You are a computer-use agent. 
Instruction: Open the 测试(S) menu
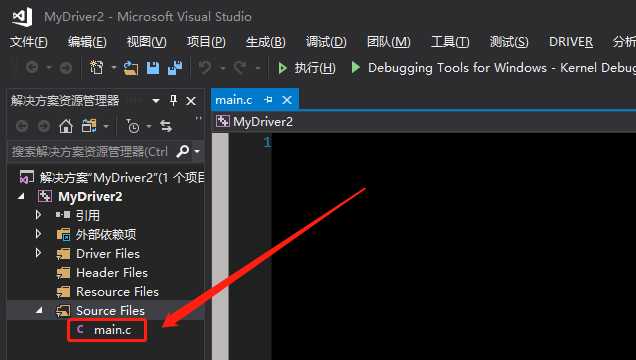point(509,42)
